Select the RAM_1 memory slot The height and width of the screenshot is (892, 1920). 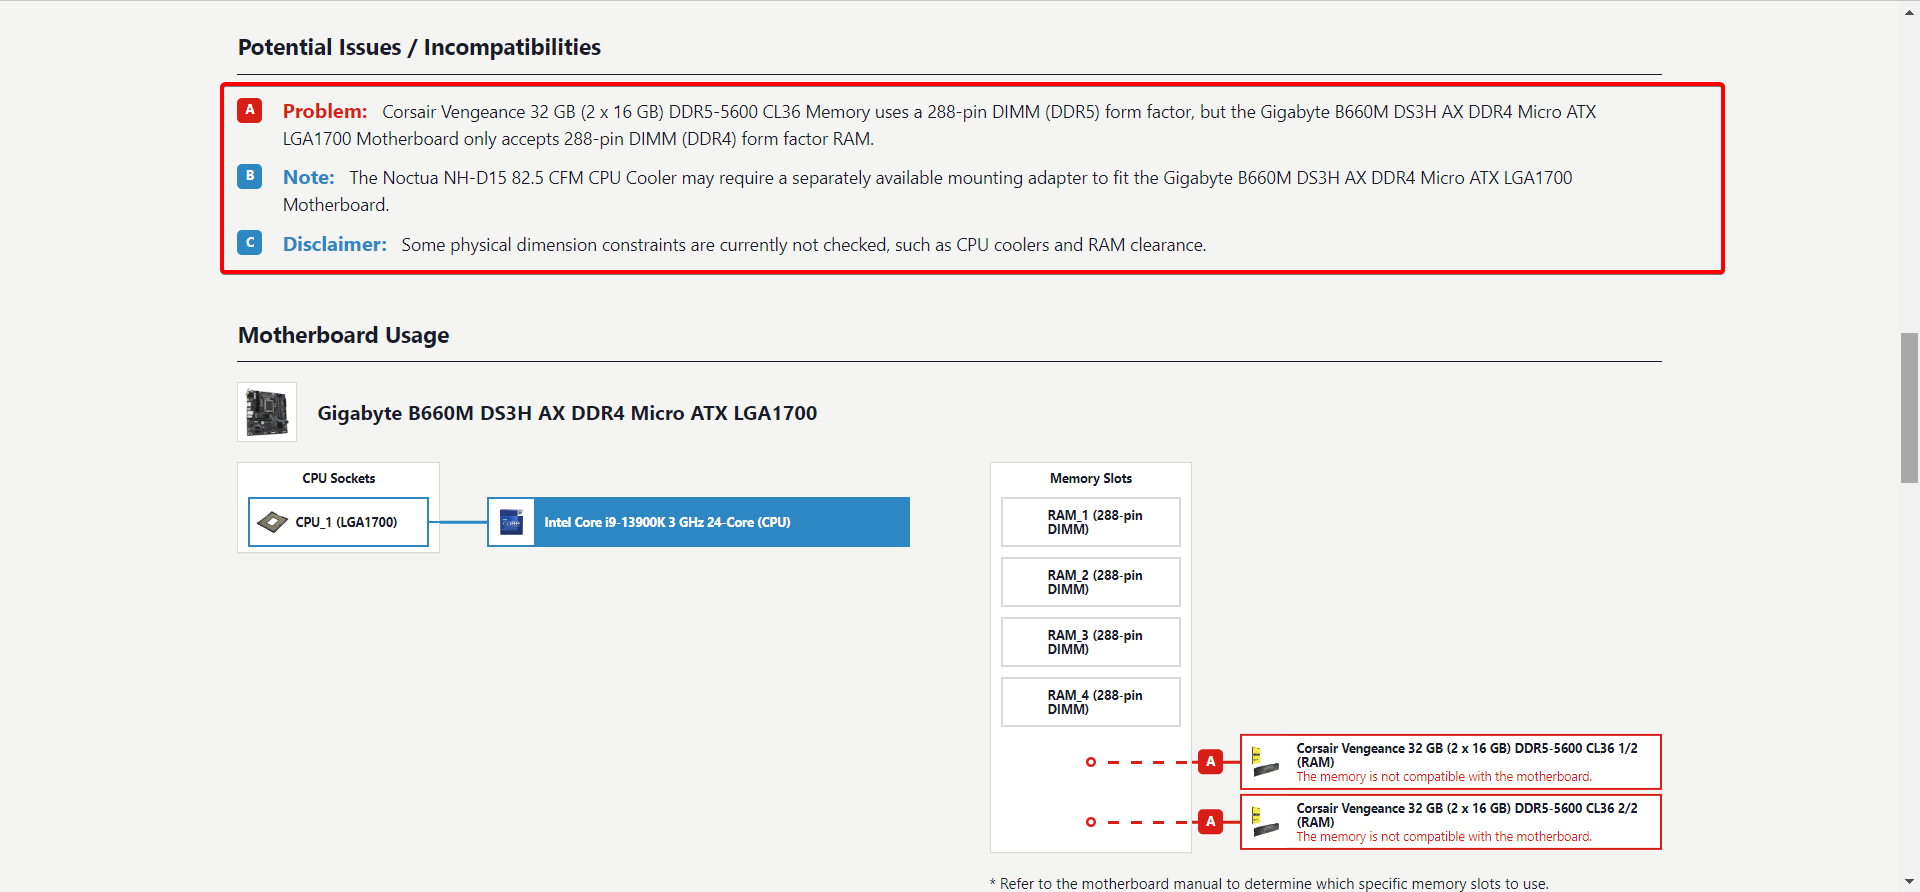(x=1091, y=522)
